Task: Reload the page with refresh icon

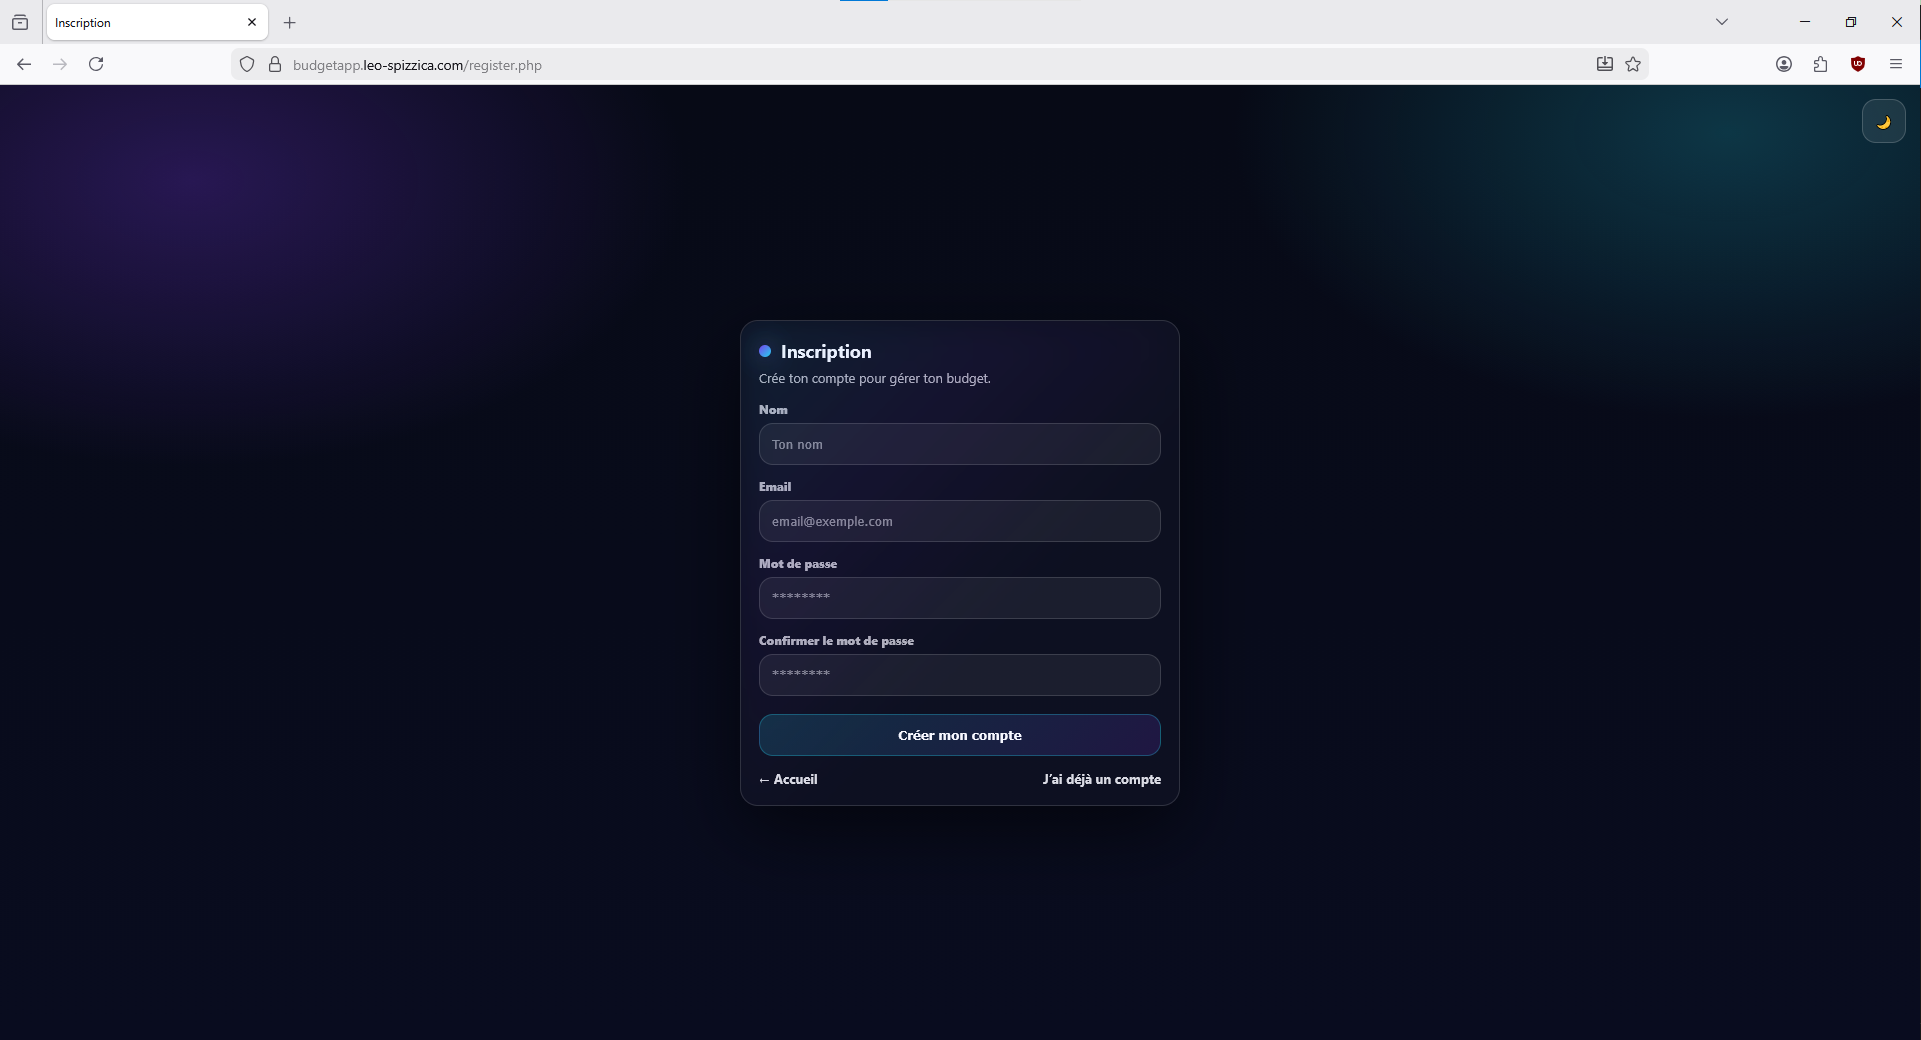Action: [x=96, y=64]
